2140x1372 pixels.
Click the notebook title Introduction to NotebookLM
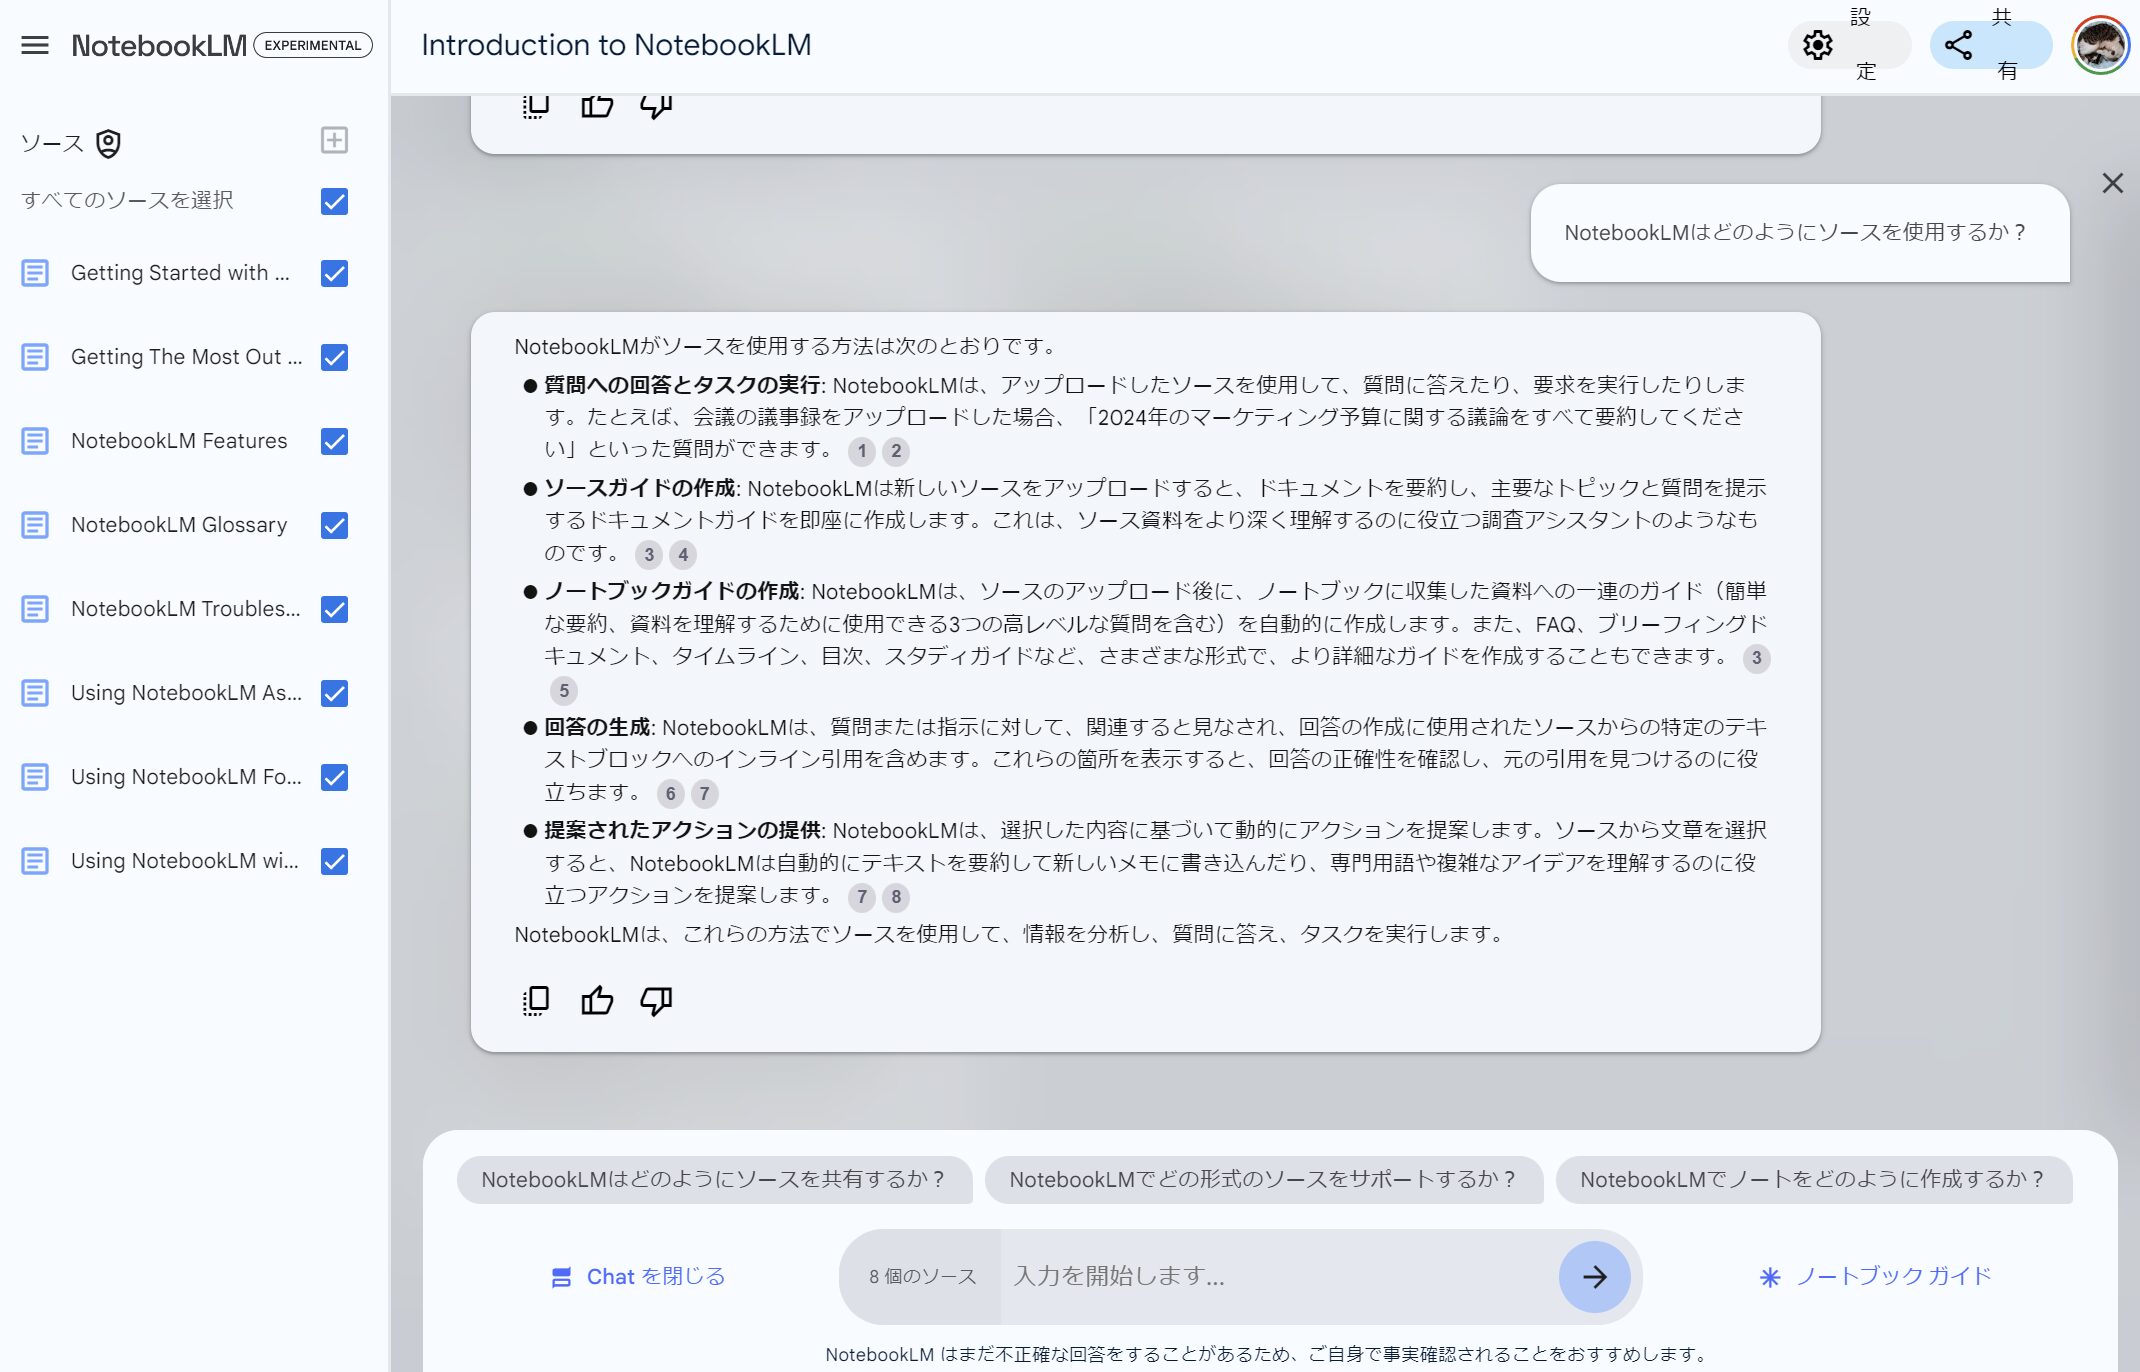pos(616,45)
